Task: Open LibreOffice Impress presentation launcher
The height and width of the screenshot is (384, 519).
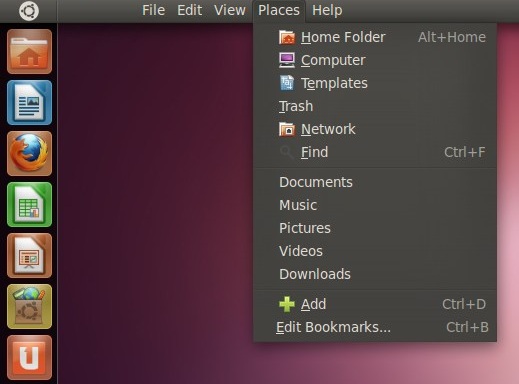Action: coord(29,255)
